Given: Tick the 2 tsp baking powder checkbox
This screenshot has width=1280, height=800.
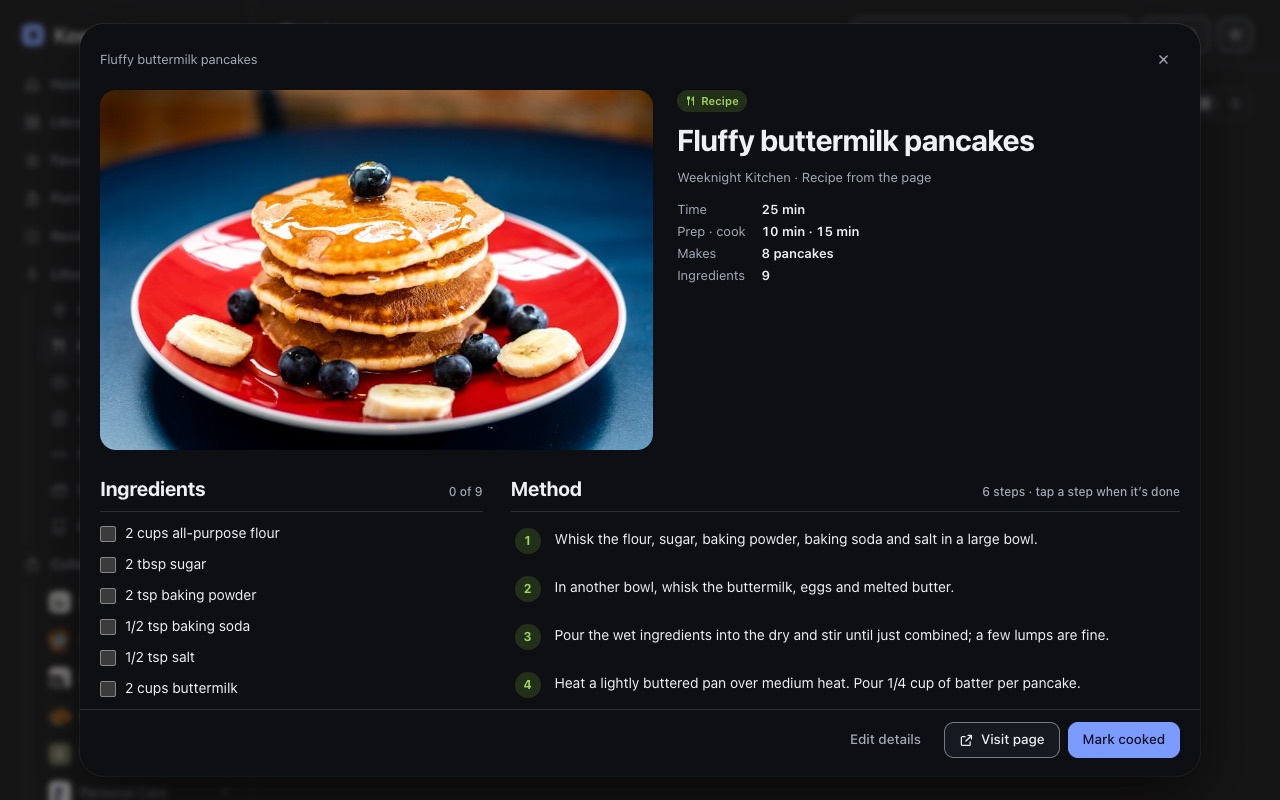Looking at the screenshot, I should pyautogui.click(x=108, y=596).
